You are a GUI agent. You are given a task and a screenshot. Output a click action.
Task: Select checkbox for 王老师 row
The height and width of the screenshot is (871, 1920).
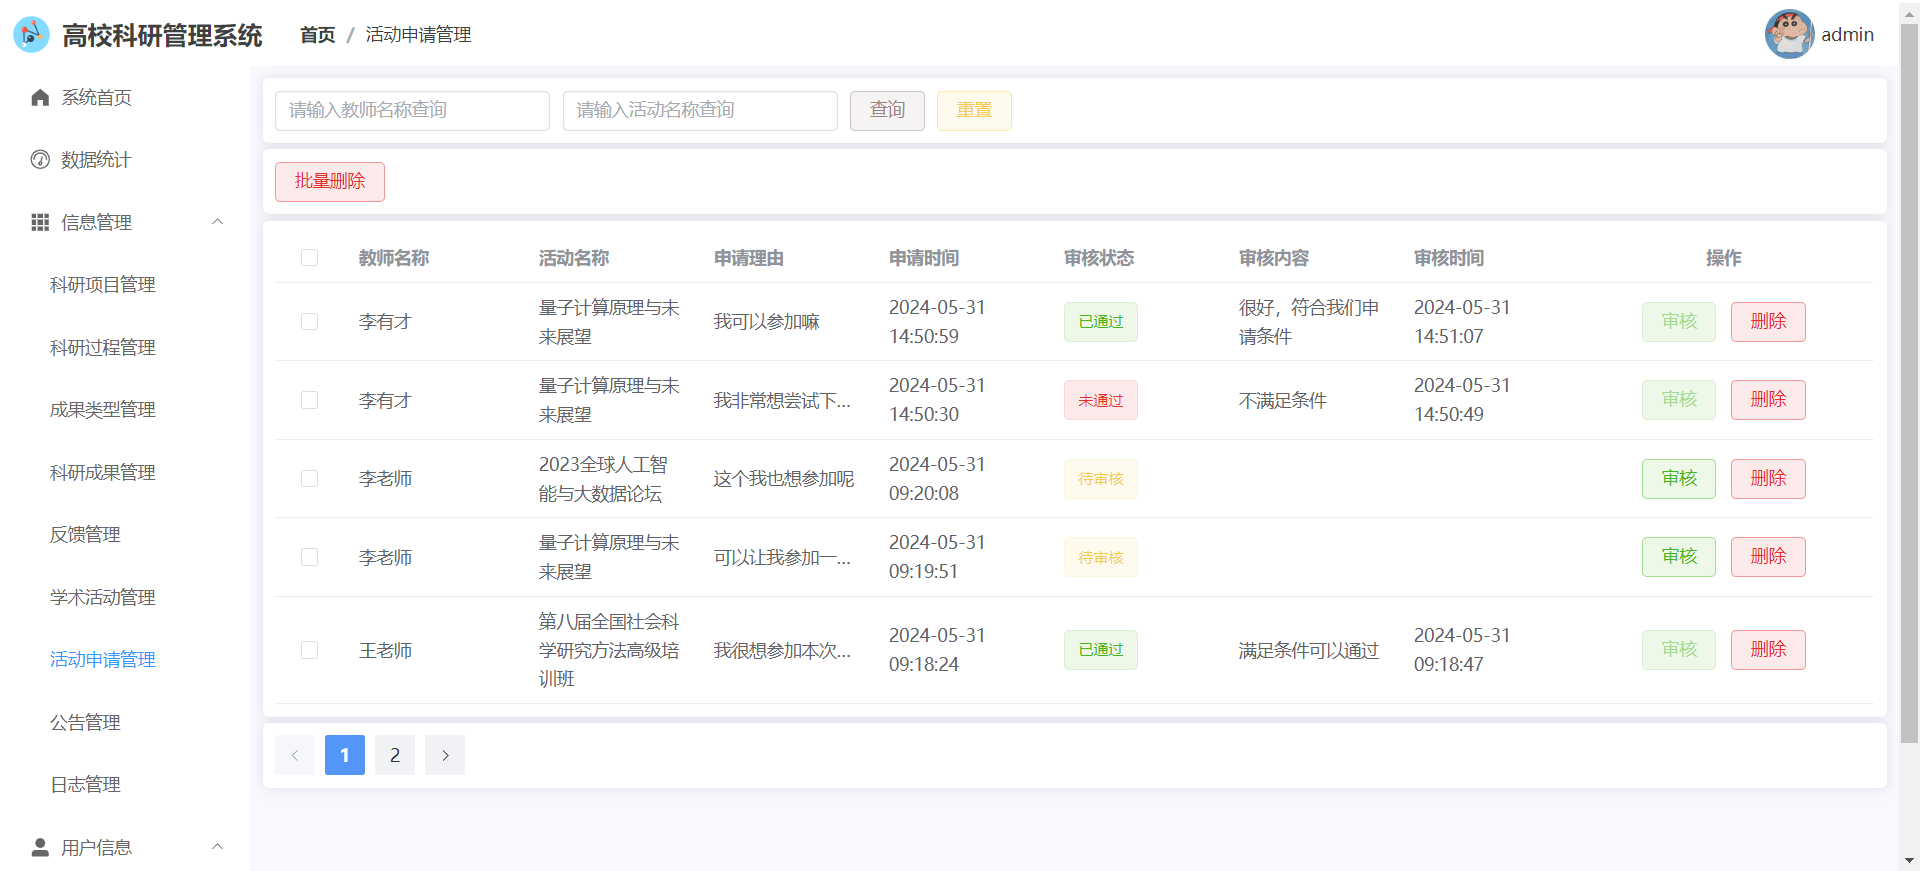tap(309, 650)
